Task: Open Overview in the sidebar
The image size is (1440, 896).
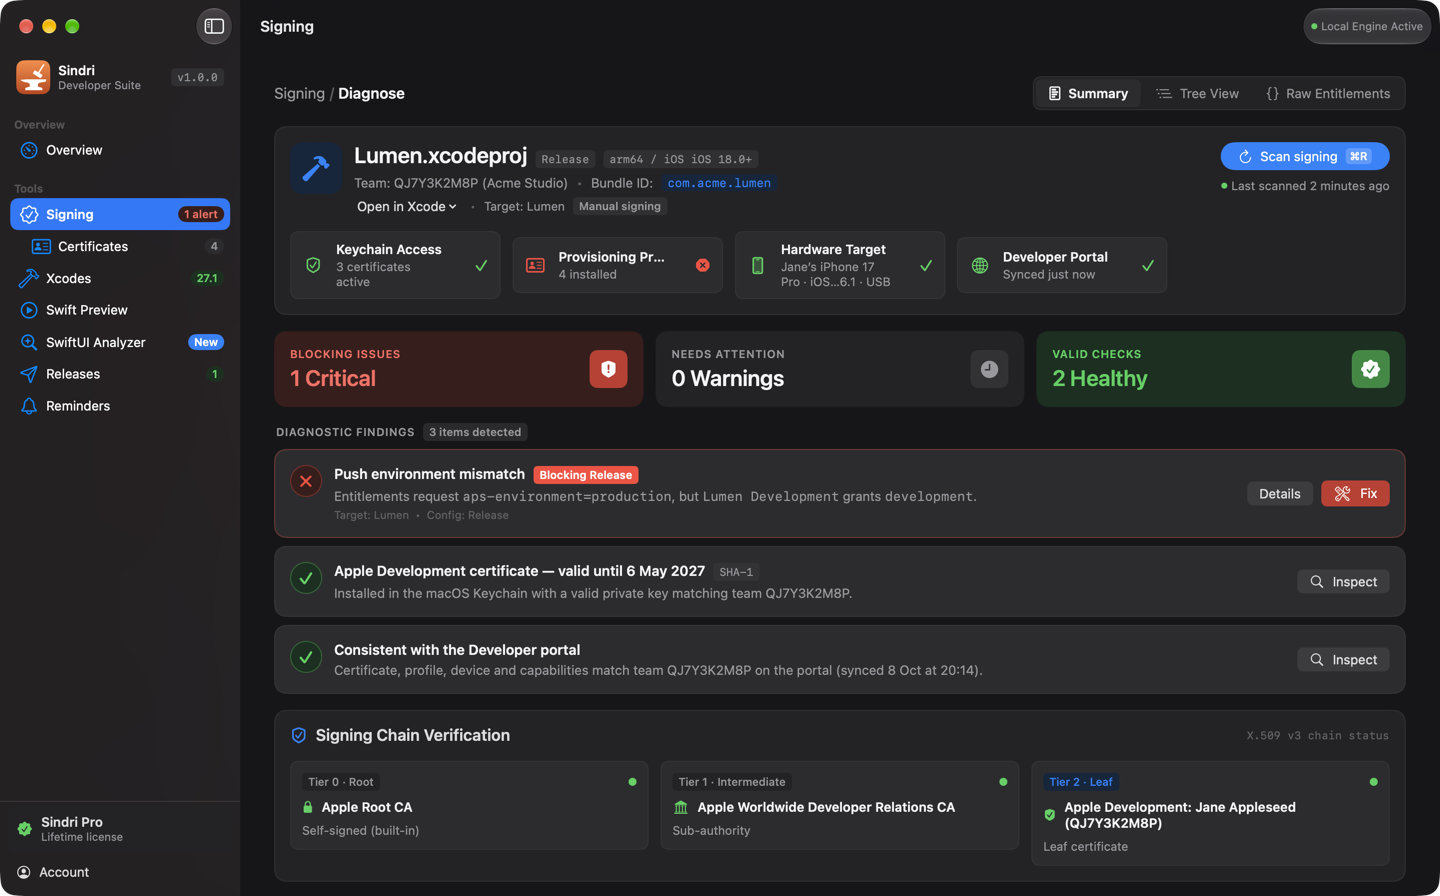Action: [120, 150]
